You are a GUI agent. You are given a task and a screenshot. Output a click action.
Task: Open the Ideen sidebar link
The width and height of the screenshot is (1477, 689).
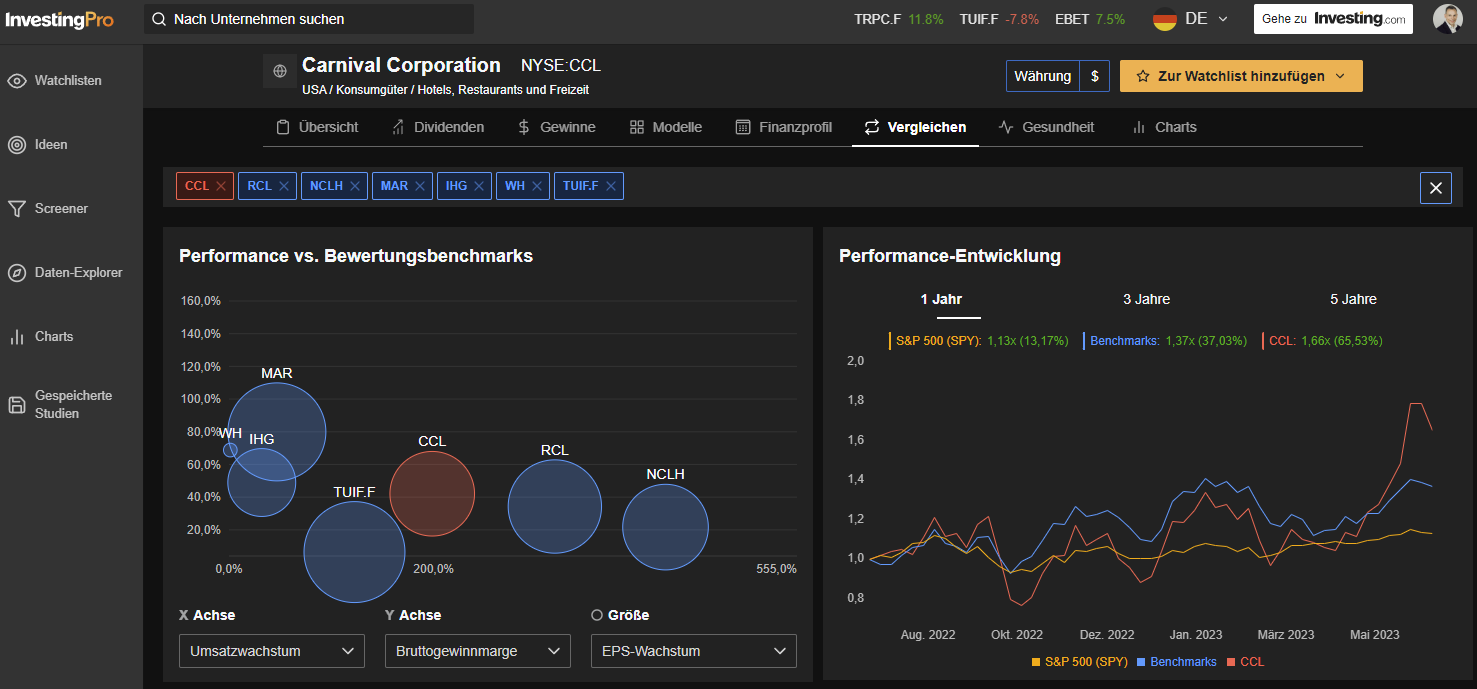coord(51,145)
